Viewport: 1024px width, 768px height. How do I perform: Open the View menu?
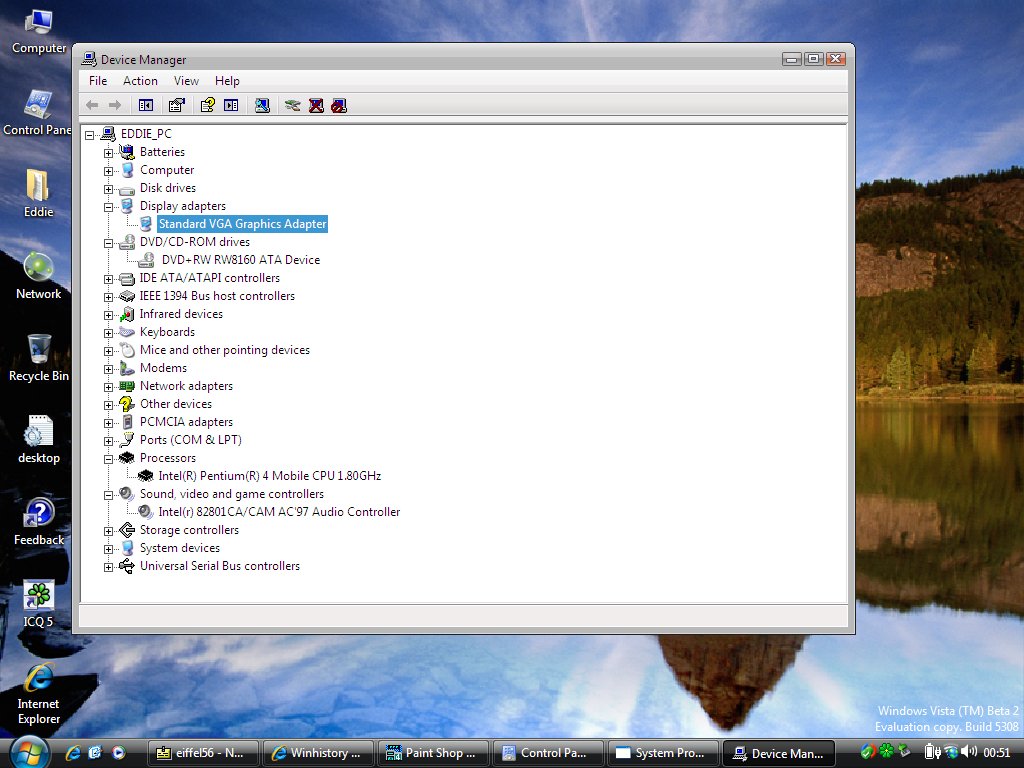coord(186,81)
